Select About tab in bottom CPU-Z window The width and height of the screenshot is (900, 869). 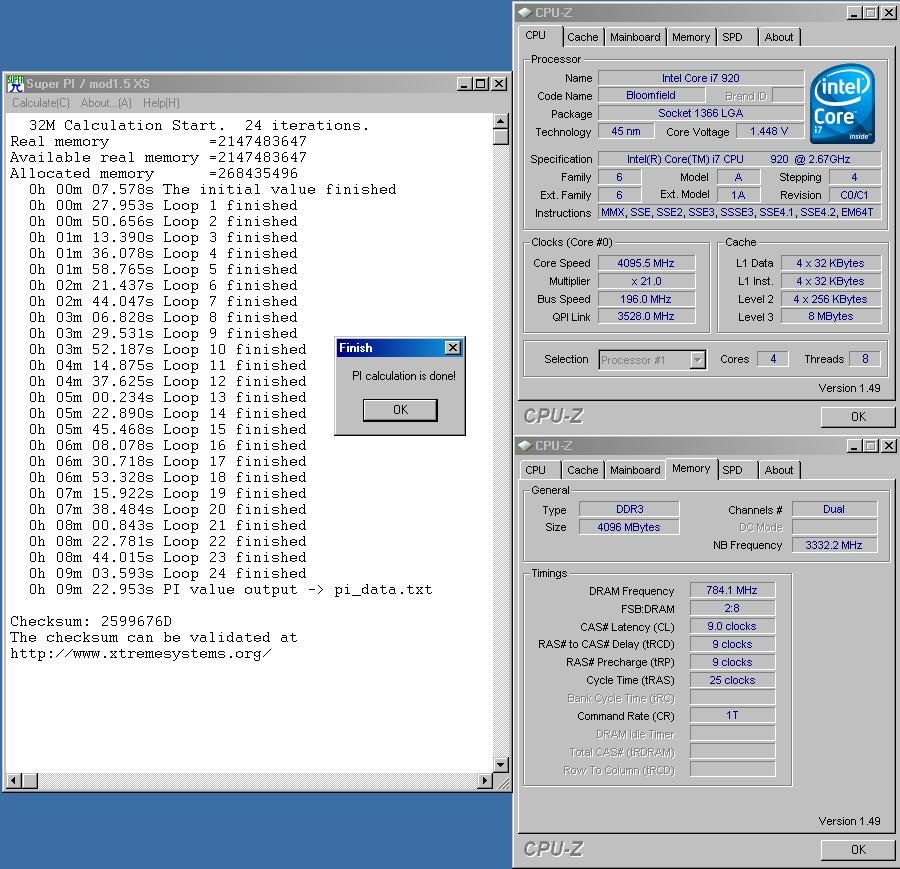pyautogui.click(x=778, y=470)
